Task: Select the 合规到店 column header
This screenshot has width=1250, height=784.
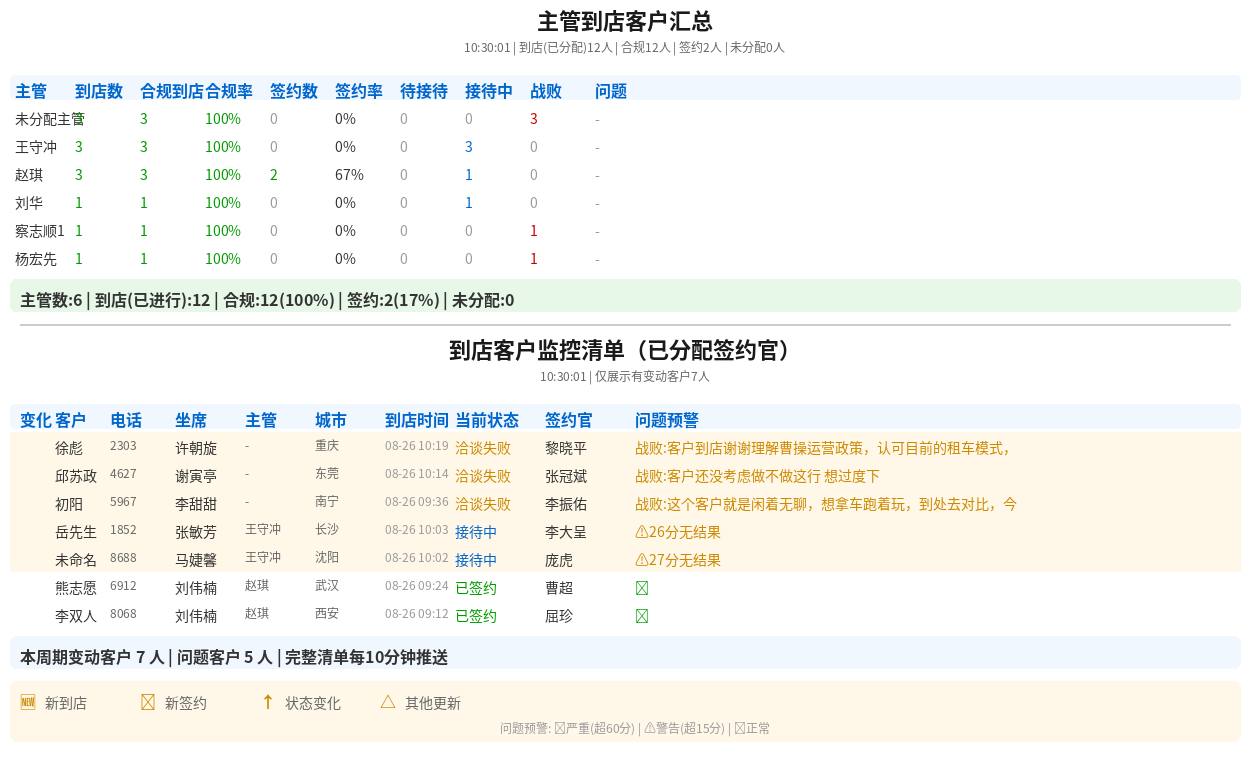Action: pyautogui.click(x=172, y=91)
